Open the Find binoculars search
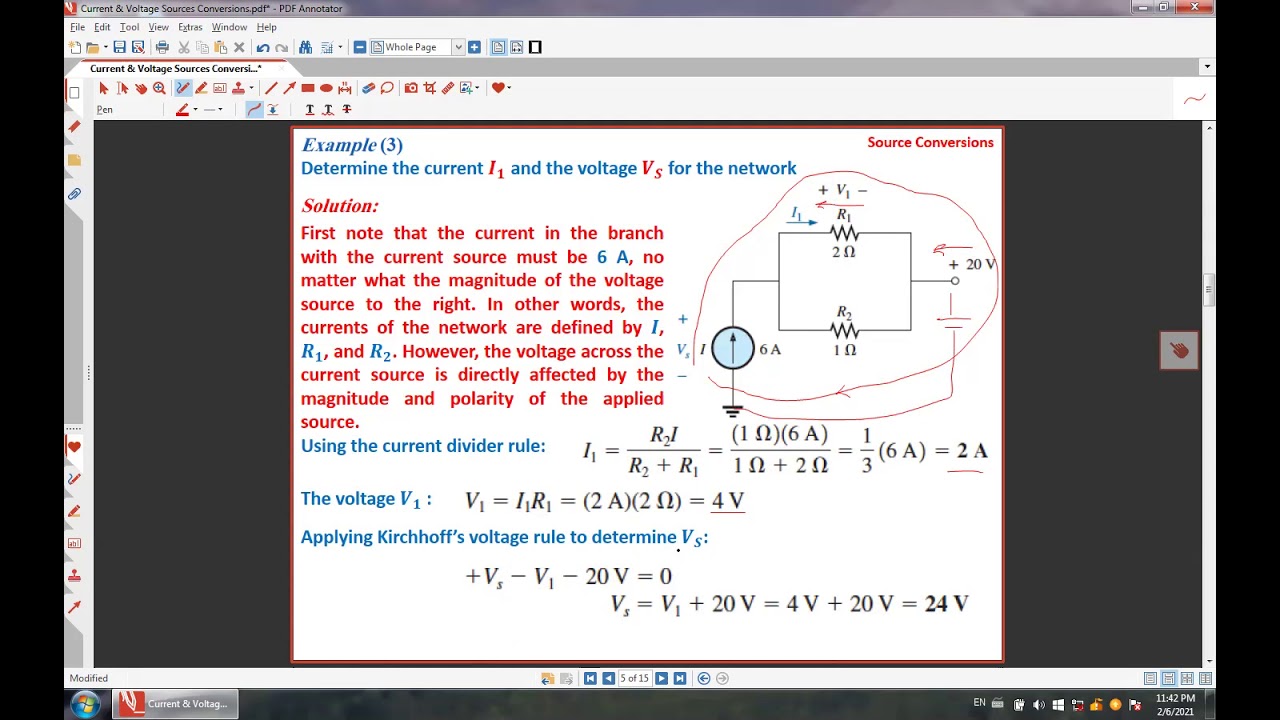The width and height of the screenshot is (1280, 720). pyautogui.click(x=306, y=47)
